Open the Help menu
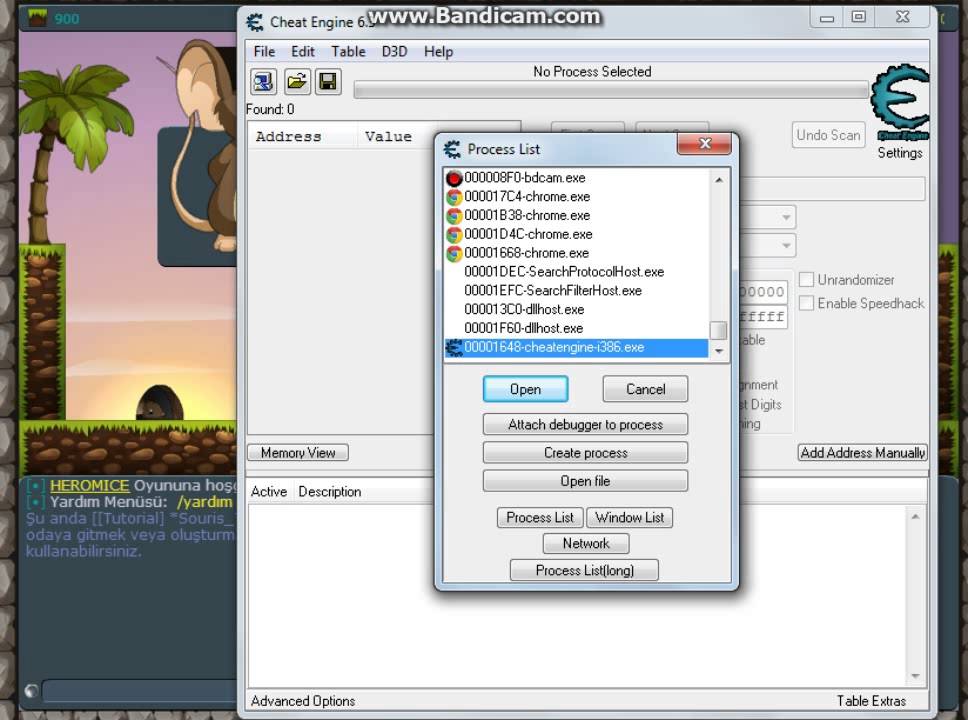Image resolution: width=968 pixels, height=720 pixels. point(438,51)
